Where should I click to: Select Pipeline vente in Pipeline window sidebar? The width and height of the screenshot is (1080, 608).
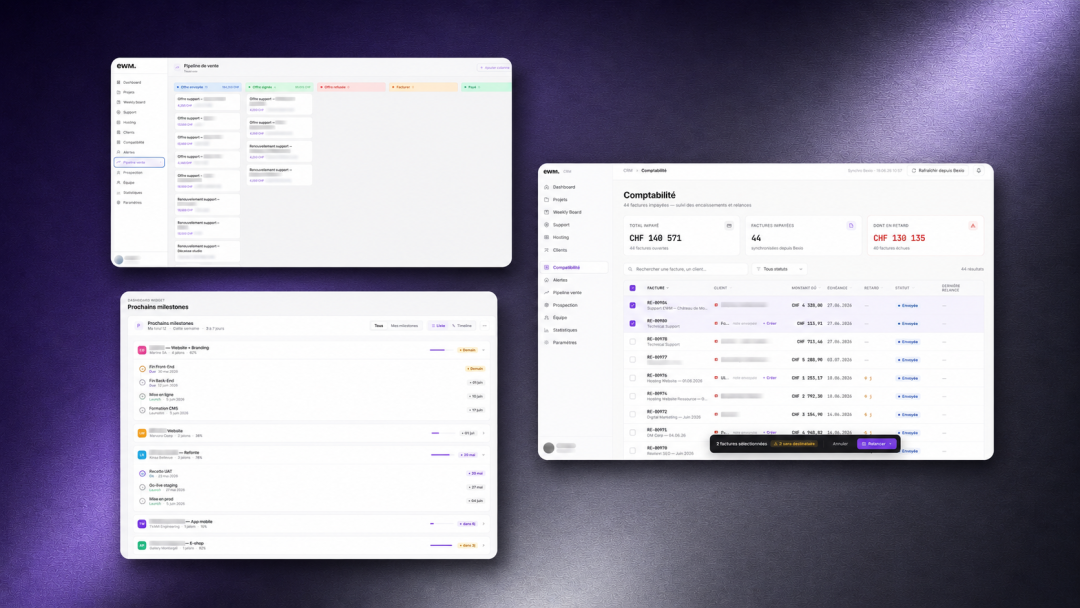(139, 163)
